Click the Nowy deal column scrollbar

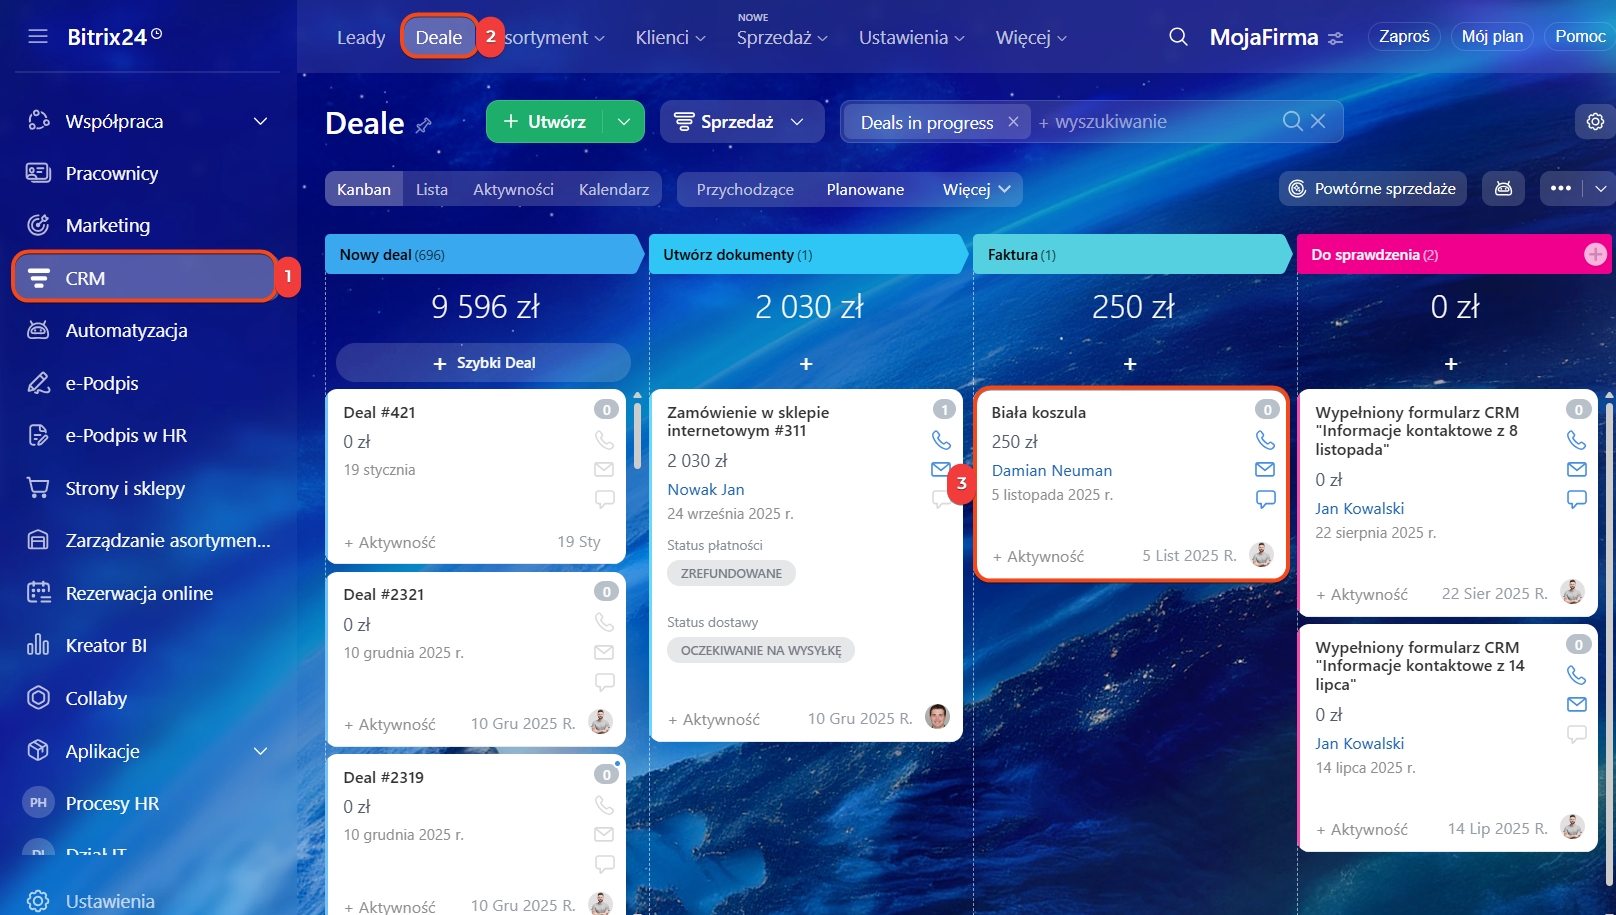click(x=637, y=434)
